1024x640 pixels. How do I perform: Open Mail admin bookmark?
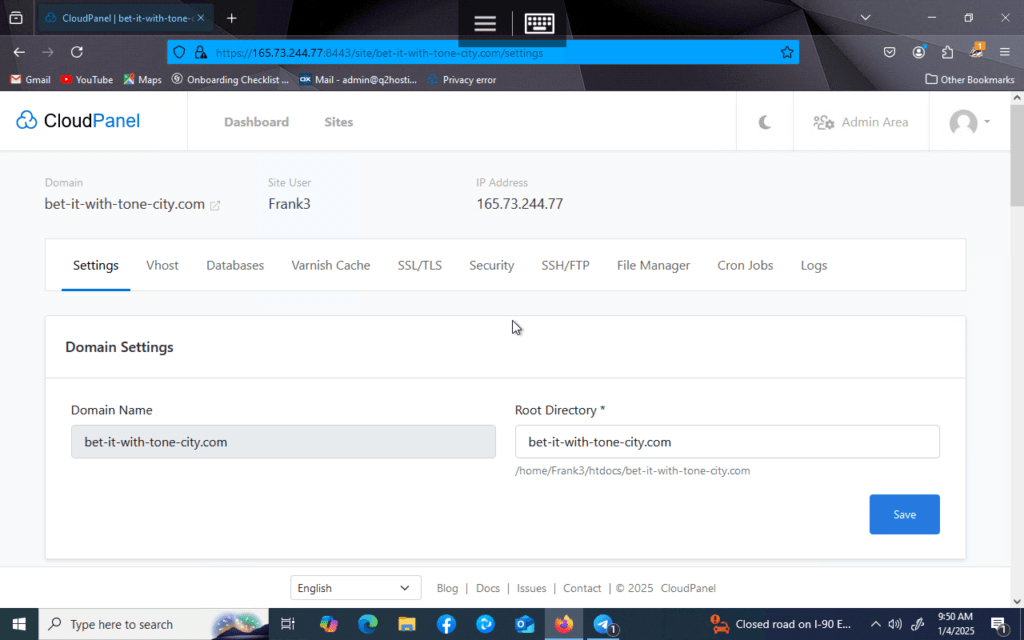358,80
